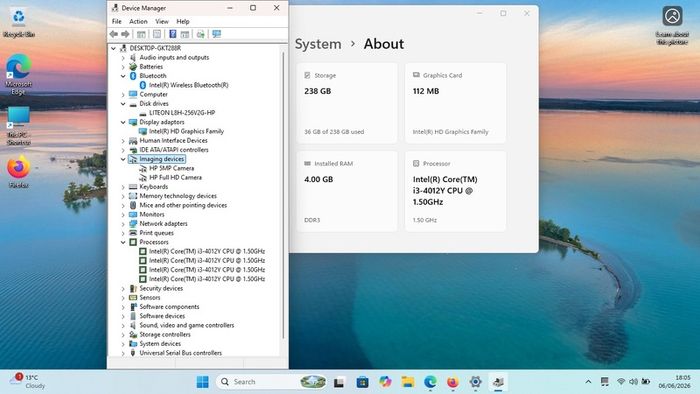The width and height of the screenshot is (700, 394).
Task: Click the Storage card showing 238 GB
Action: (347, 103)
